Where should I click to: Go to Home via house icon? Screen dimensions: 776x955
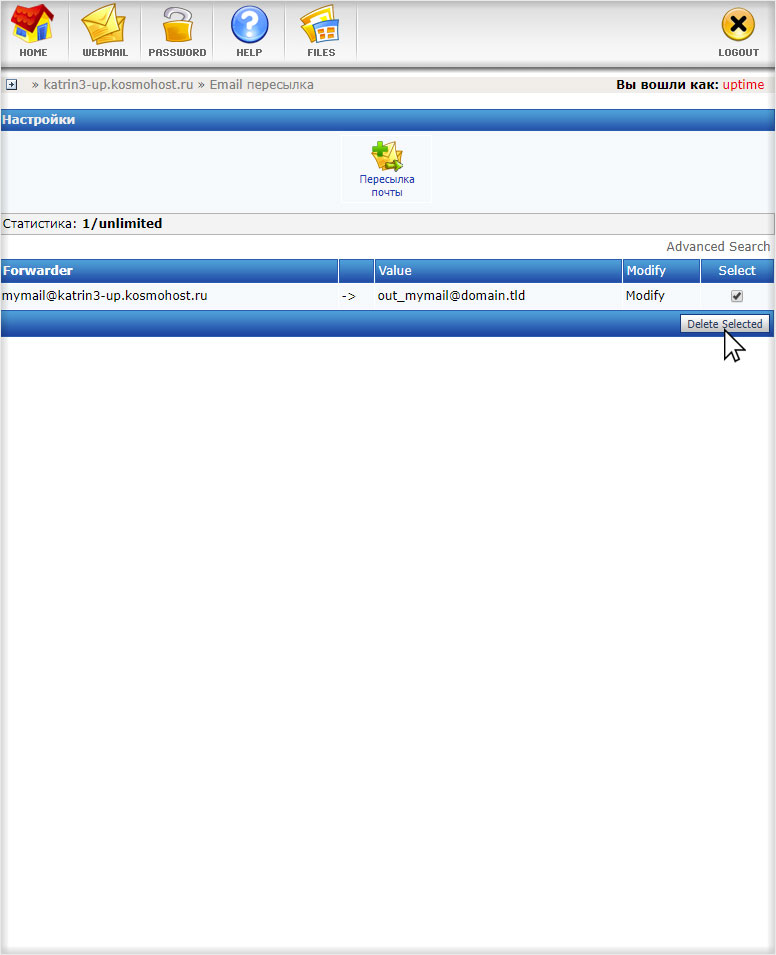coord(33,25)
